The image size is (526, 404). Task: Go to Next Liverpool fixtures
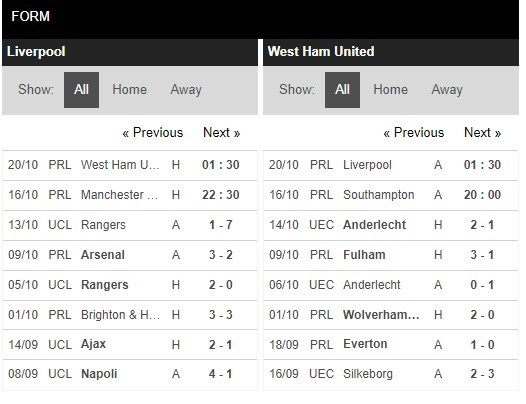(222, 133)
